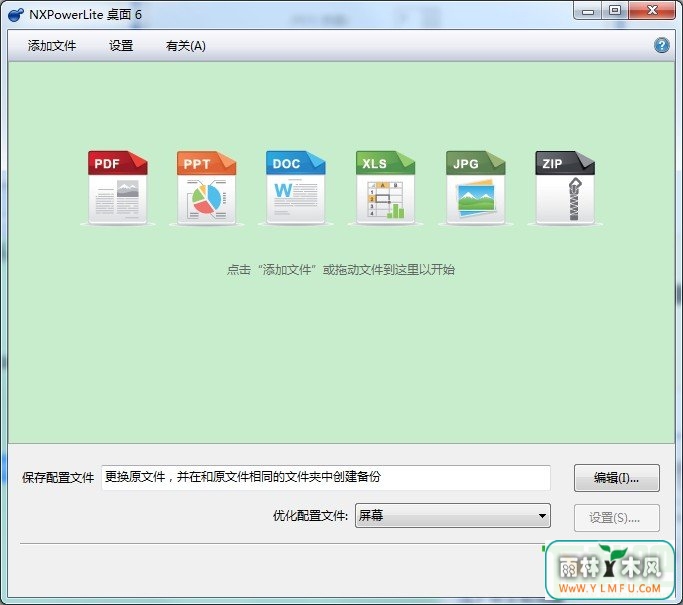Click the 保存配置文件 label
The height and width of the screenshot is (605, 683).
[58, 478]
